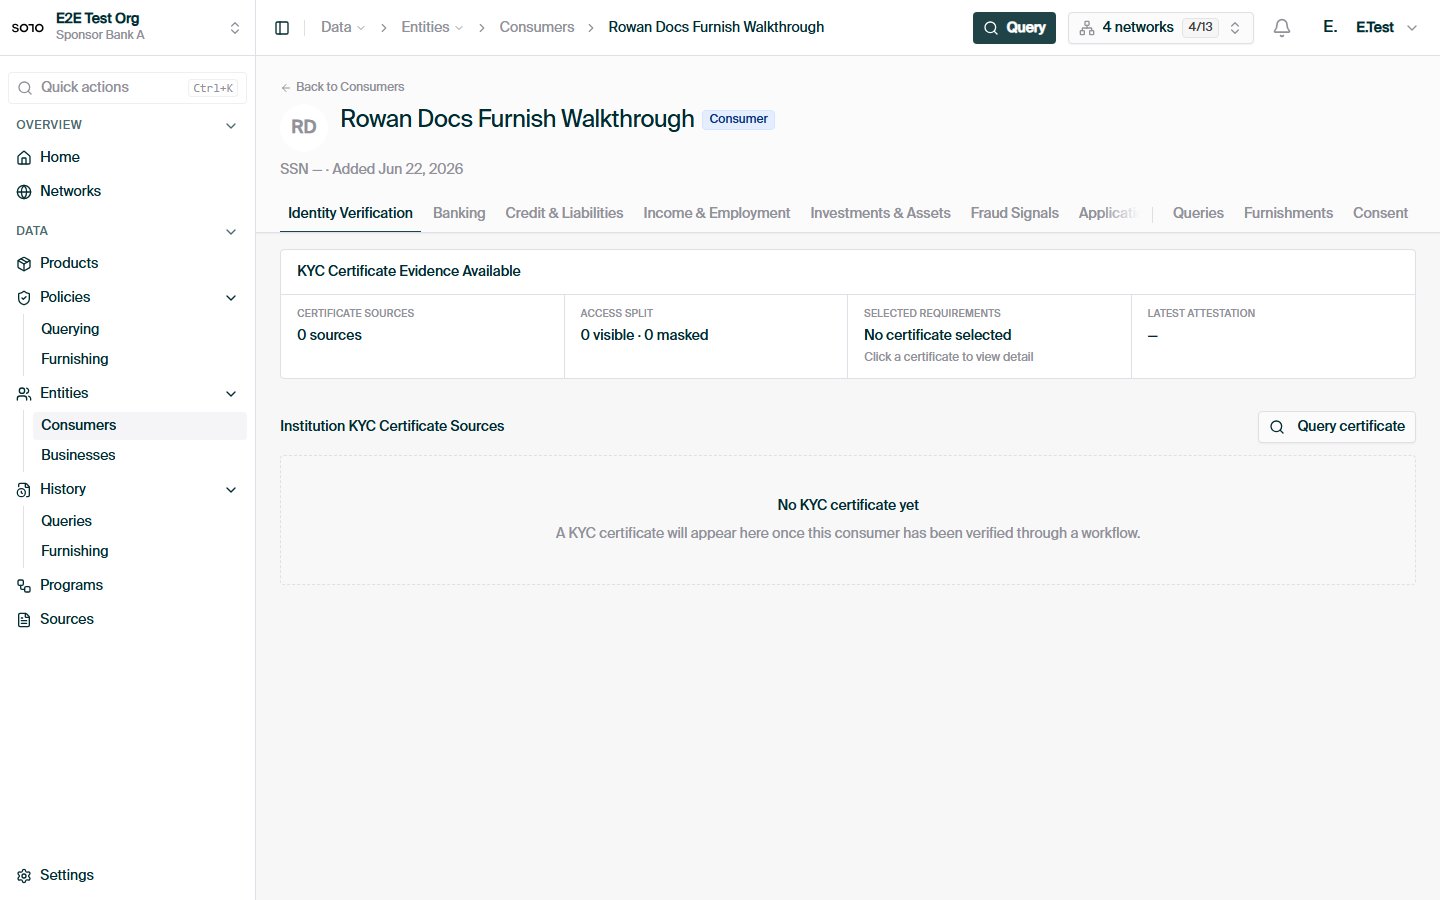
Task: Click the Policies shield icon
Action: [24, 298]
